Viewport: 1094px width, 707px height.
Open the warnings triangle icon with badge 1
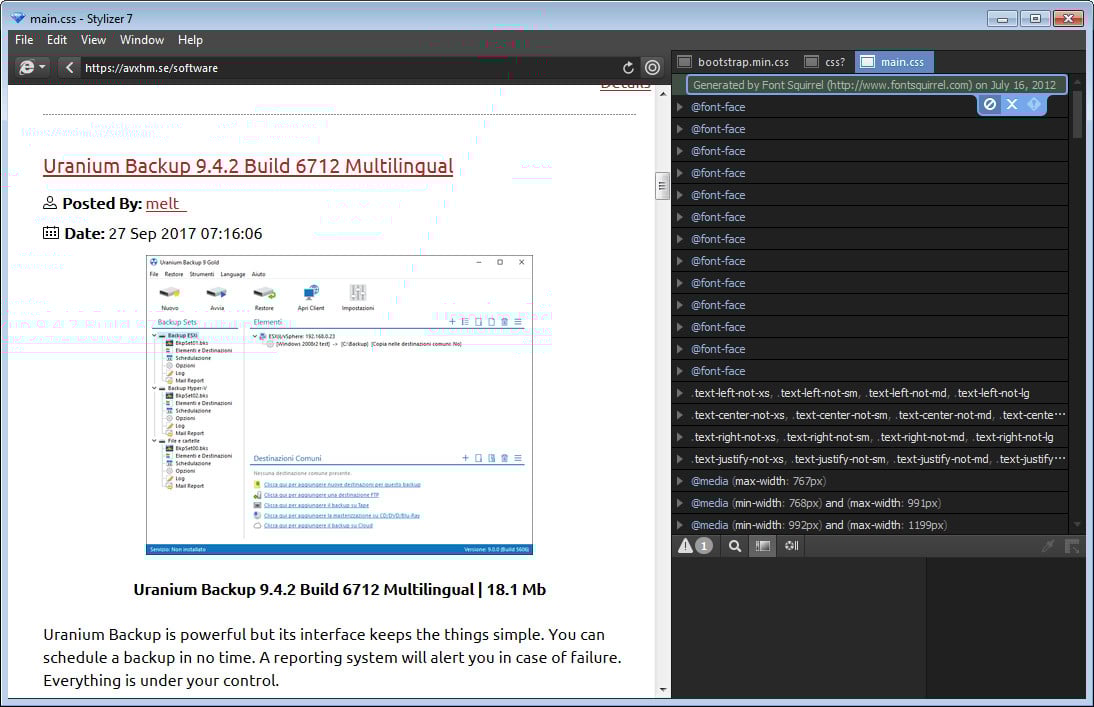coord(695,546)
